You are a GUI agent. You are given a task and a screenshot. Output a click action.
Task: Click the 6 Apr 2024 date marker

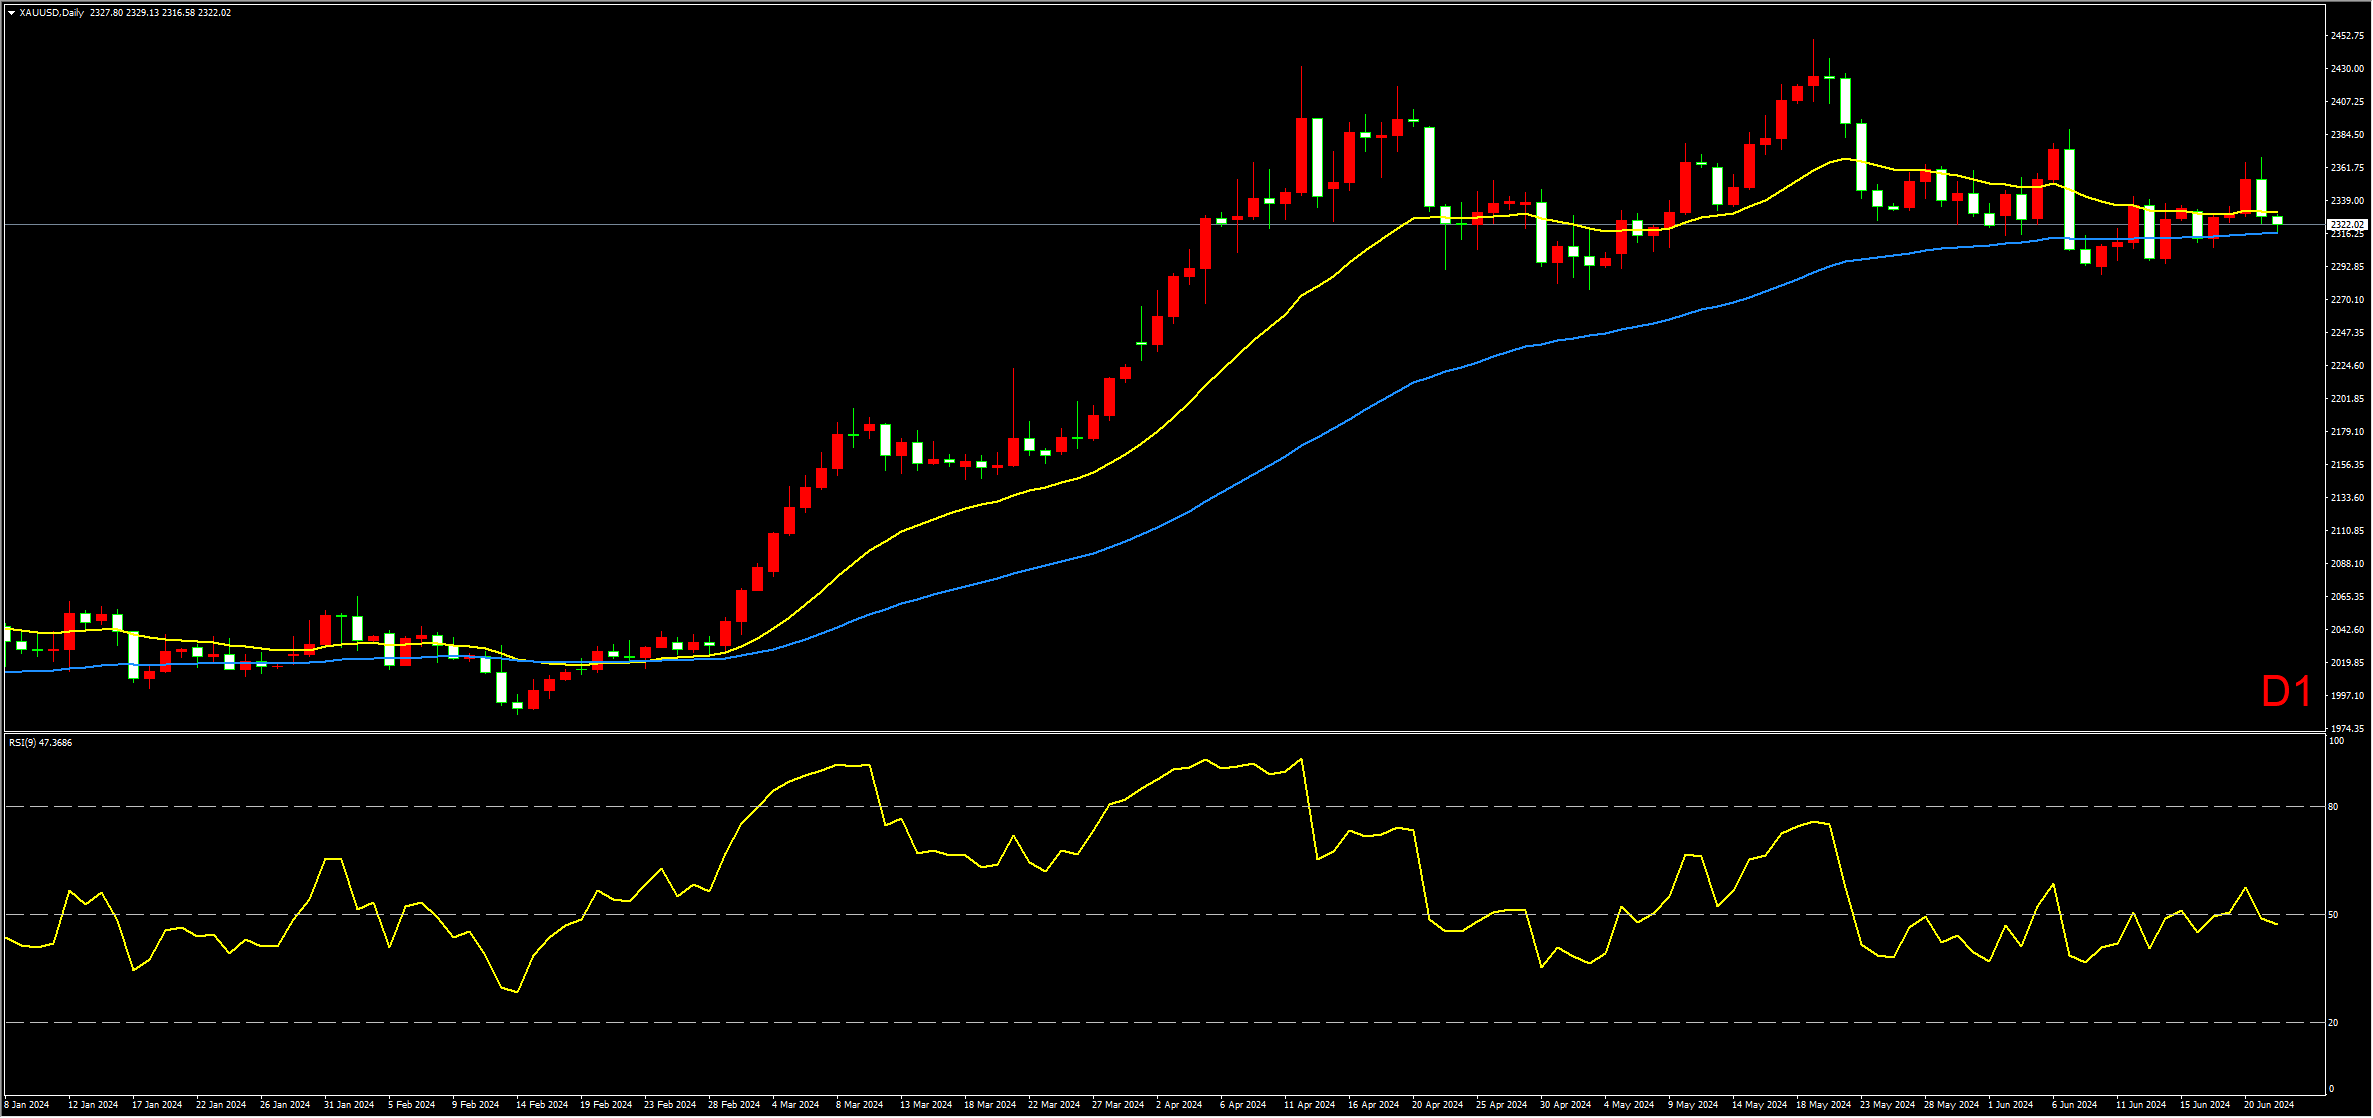coord(1244,1105)
